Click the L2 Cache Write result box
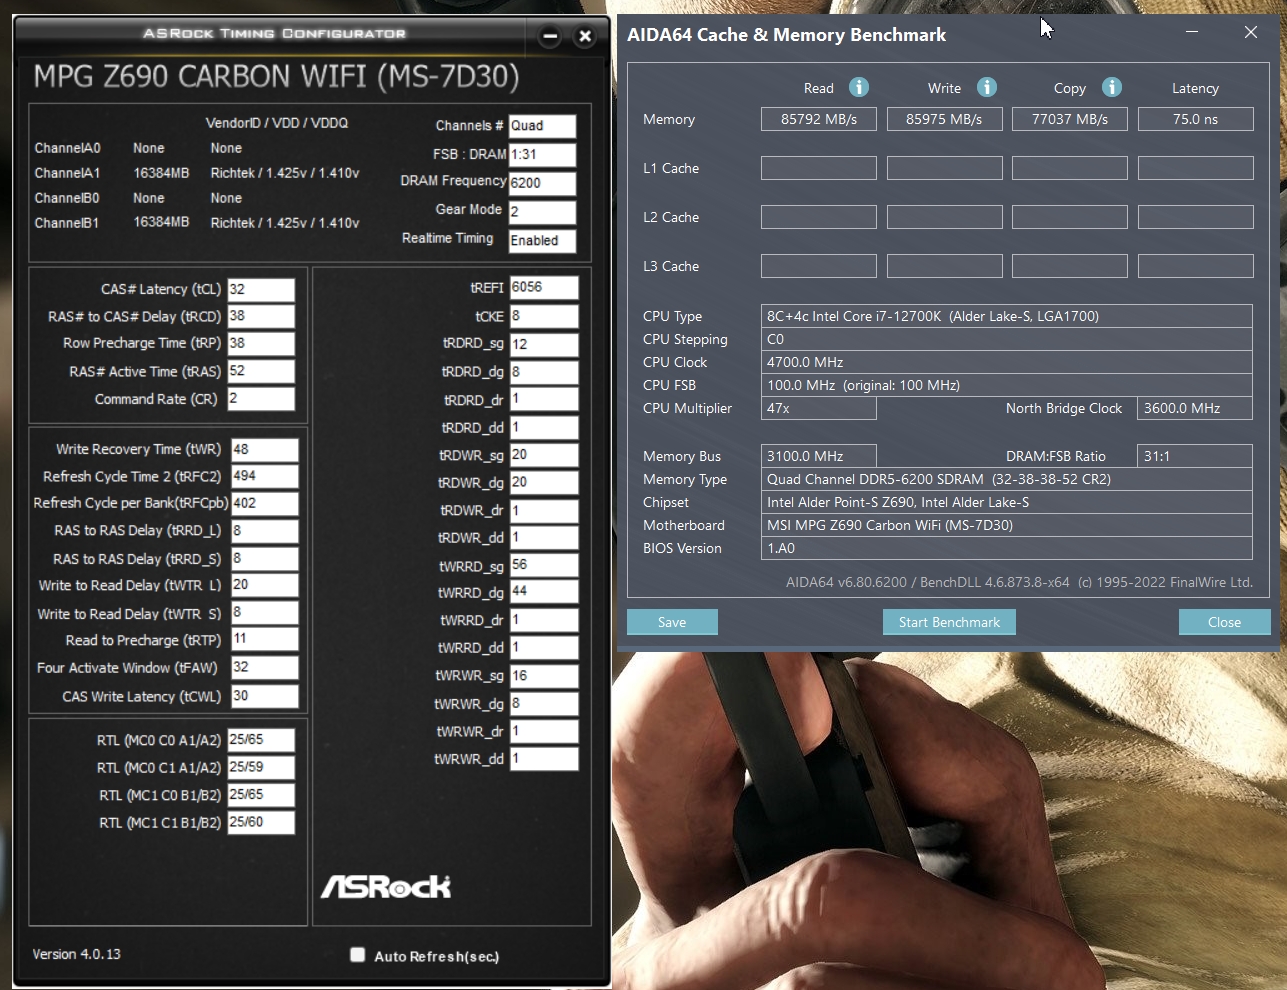 [x=944, y=217]
